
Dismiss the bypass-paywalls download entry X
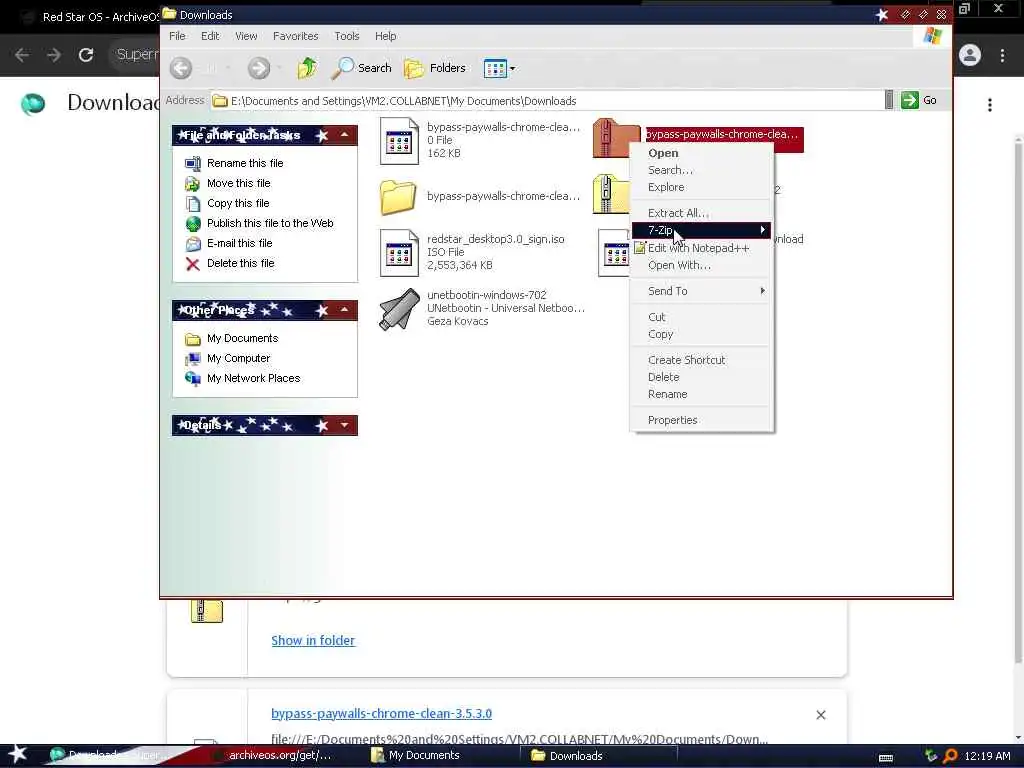821,715
